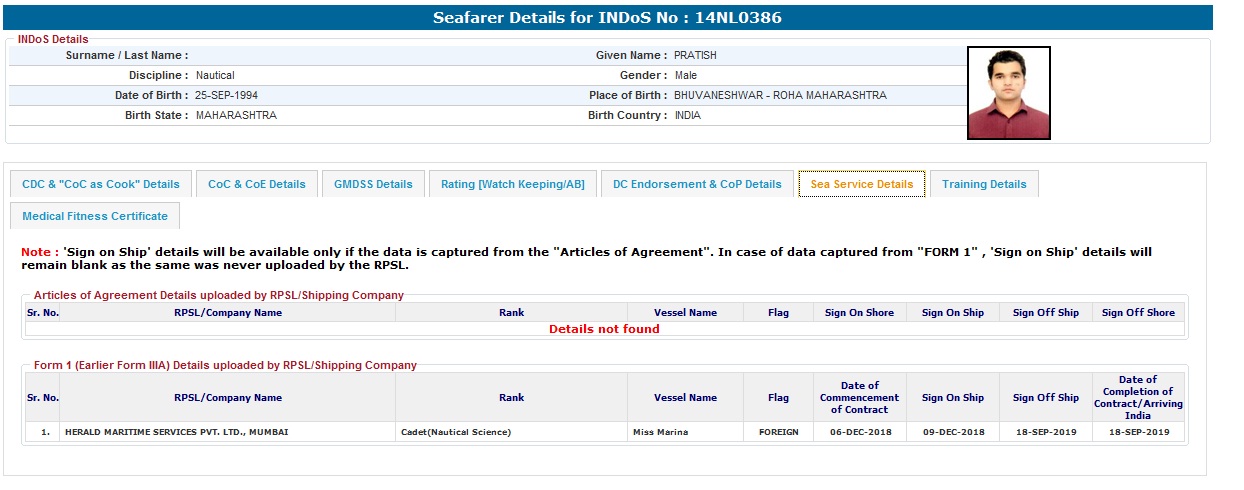Click the Cadet(Nautical Science) rank cell
Image resolution: width=1244 pixels, height=490 pixels.
(x=456, y=432)
